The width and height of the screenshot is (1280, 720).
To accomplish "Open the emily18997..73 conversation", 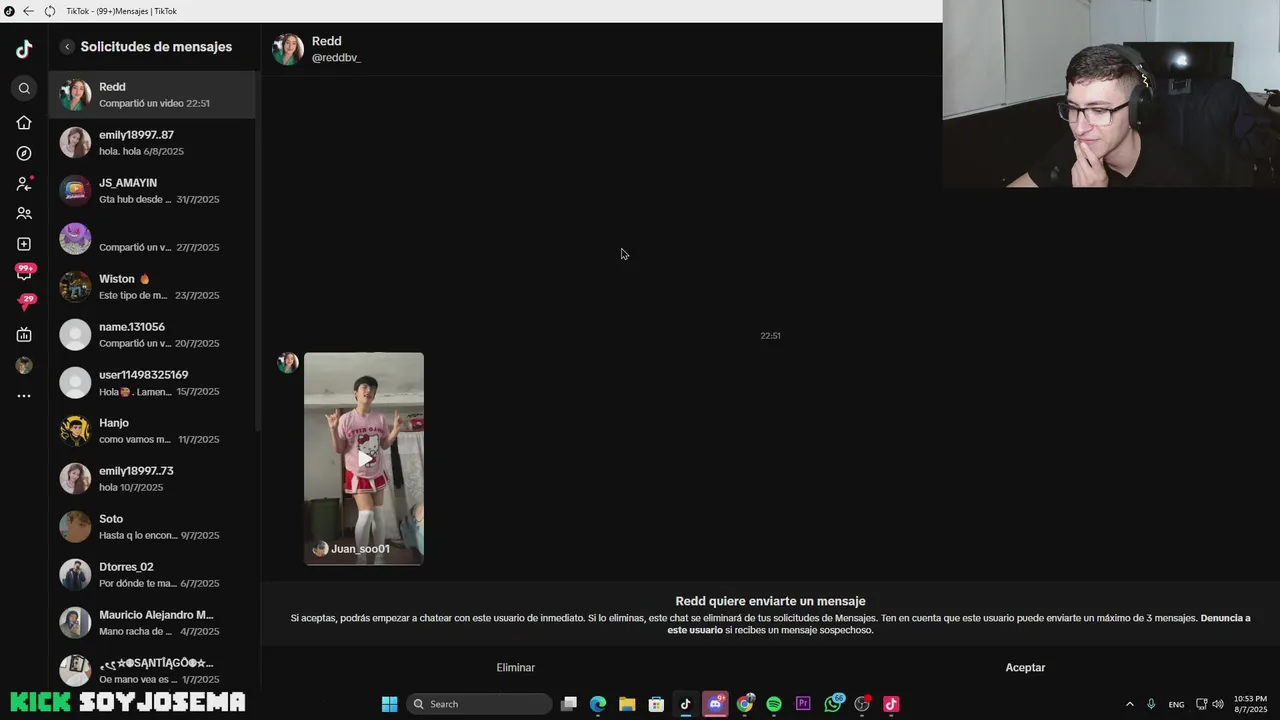I will [x=153, y=479].
